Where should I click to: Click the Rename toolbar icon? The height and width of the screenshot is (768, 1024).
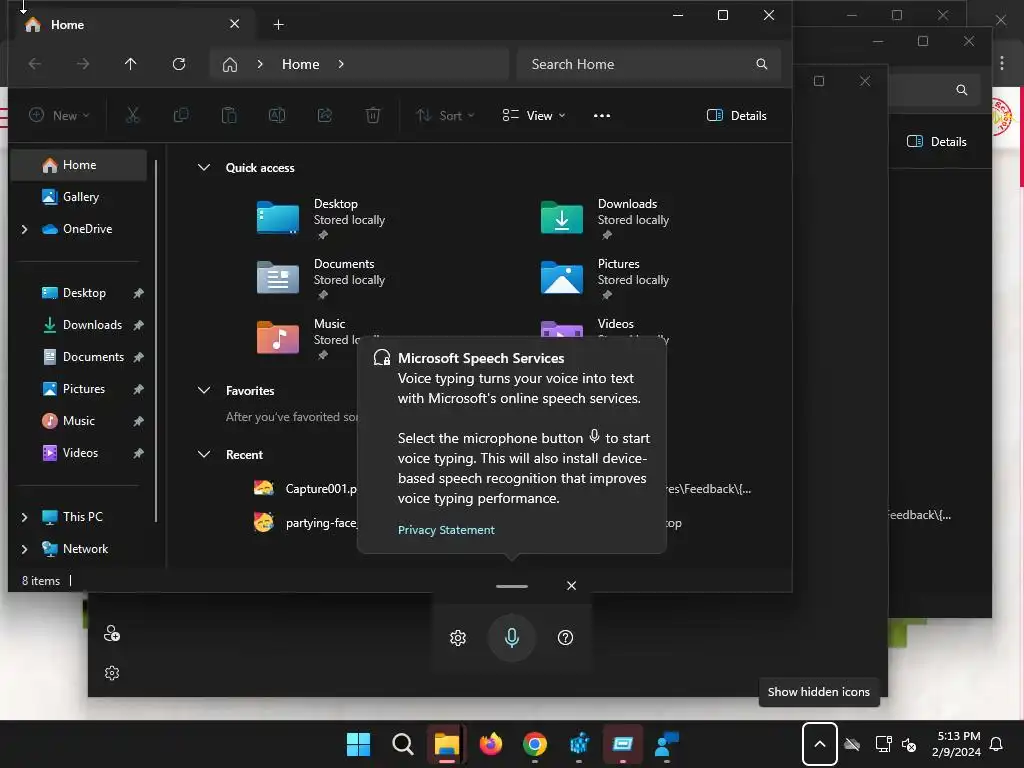[277, 116]
